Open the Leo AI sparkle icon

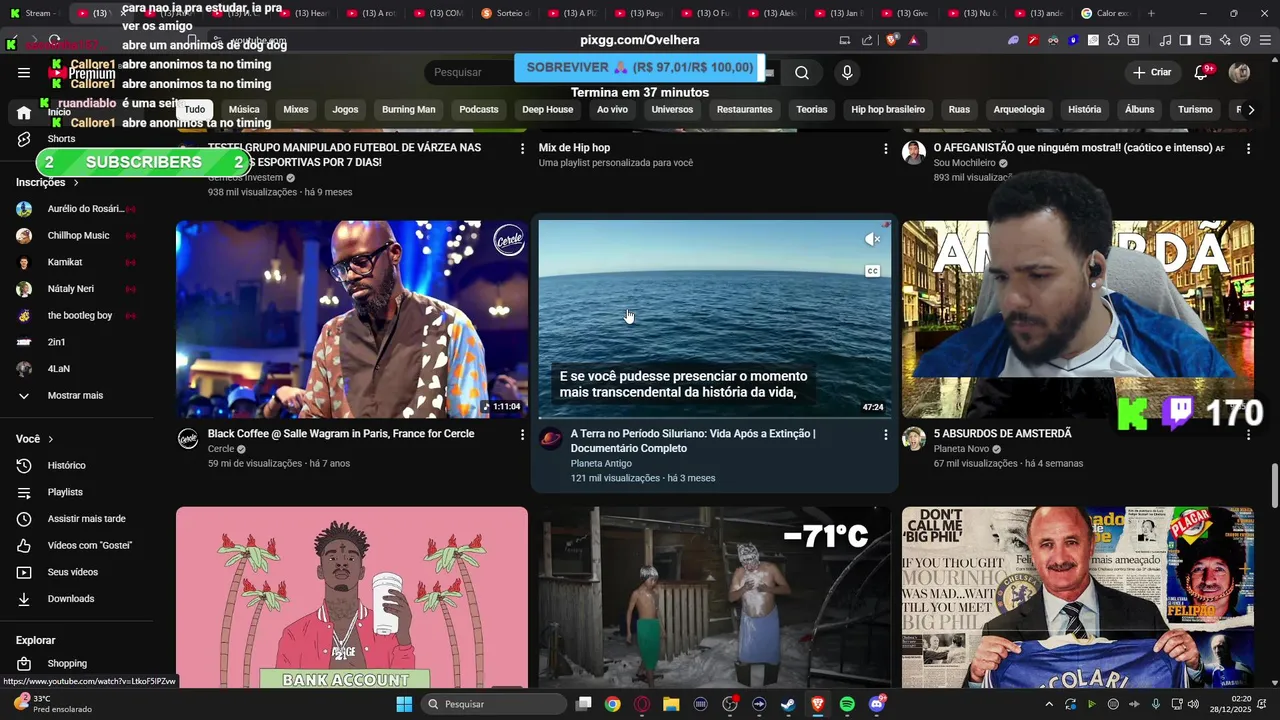point(1225,40)
